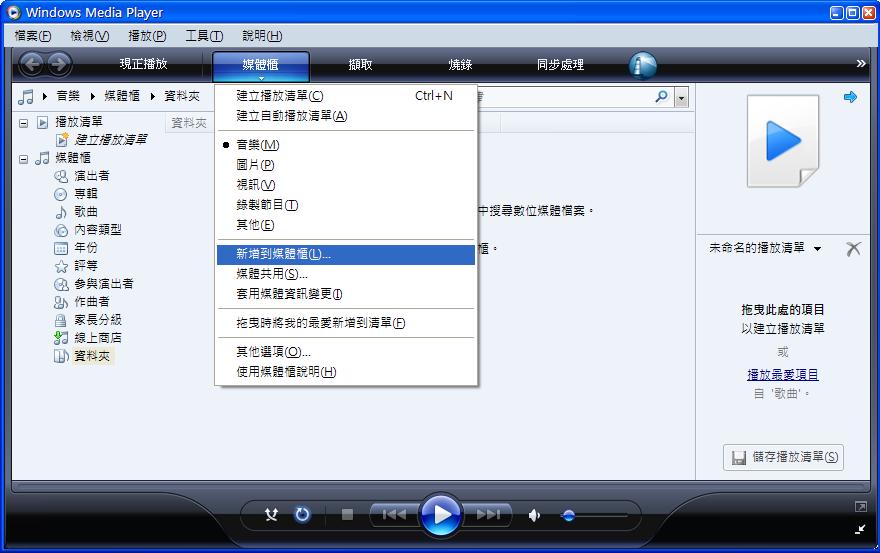Open 評等 in the library tree
Image resolution: width=880 pixels, height=553 pixels.
point(86,266)
